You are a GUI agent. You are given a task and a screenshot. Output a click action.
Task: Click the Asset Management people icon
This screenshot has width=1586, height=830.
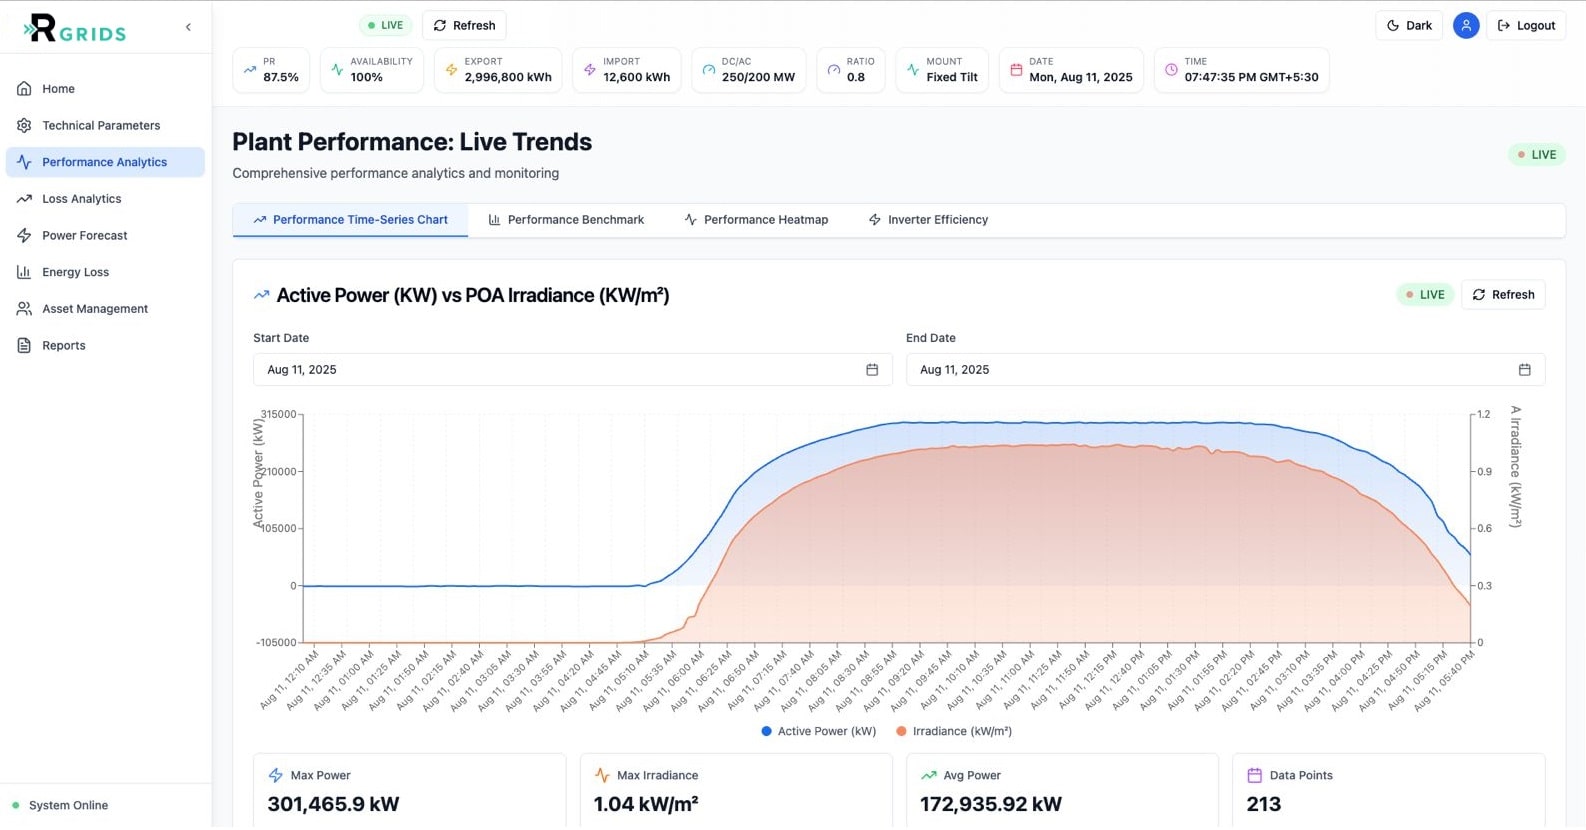tap(24, 309)
